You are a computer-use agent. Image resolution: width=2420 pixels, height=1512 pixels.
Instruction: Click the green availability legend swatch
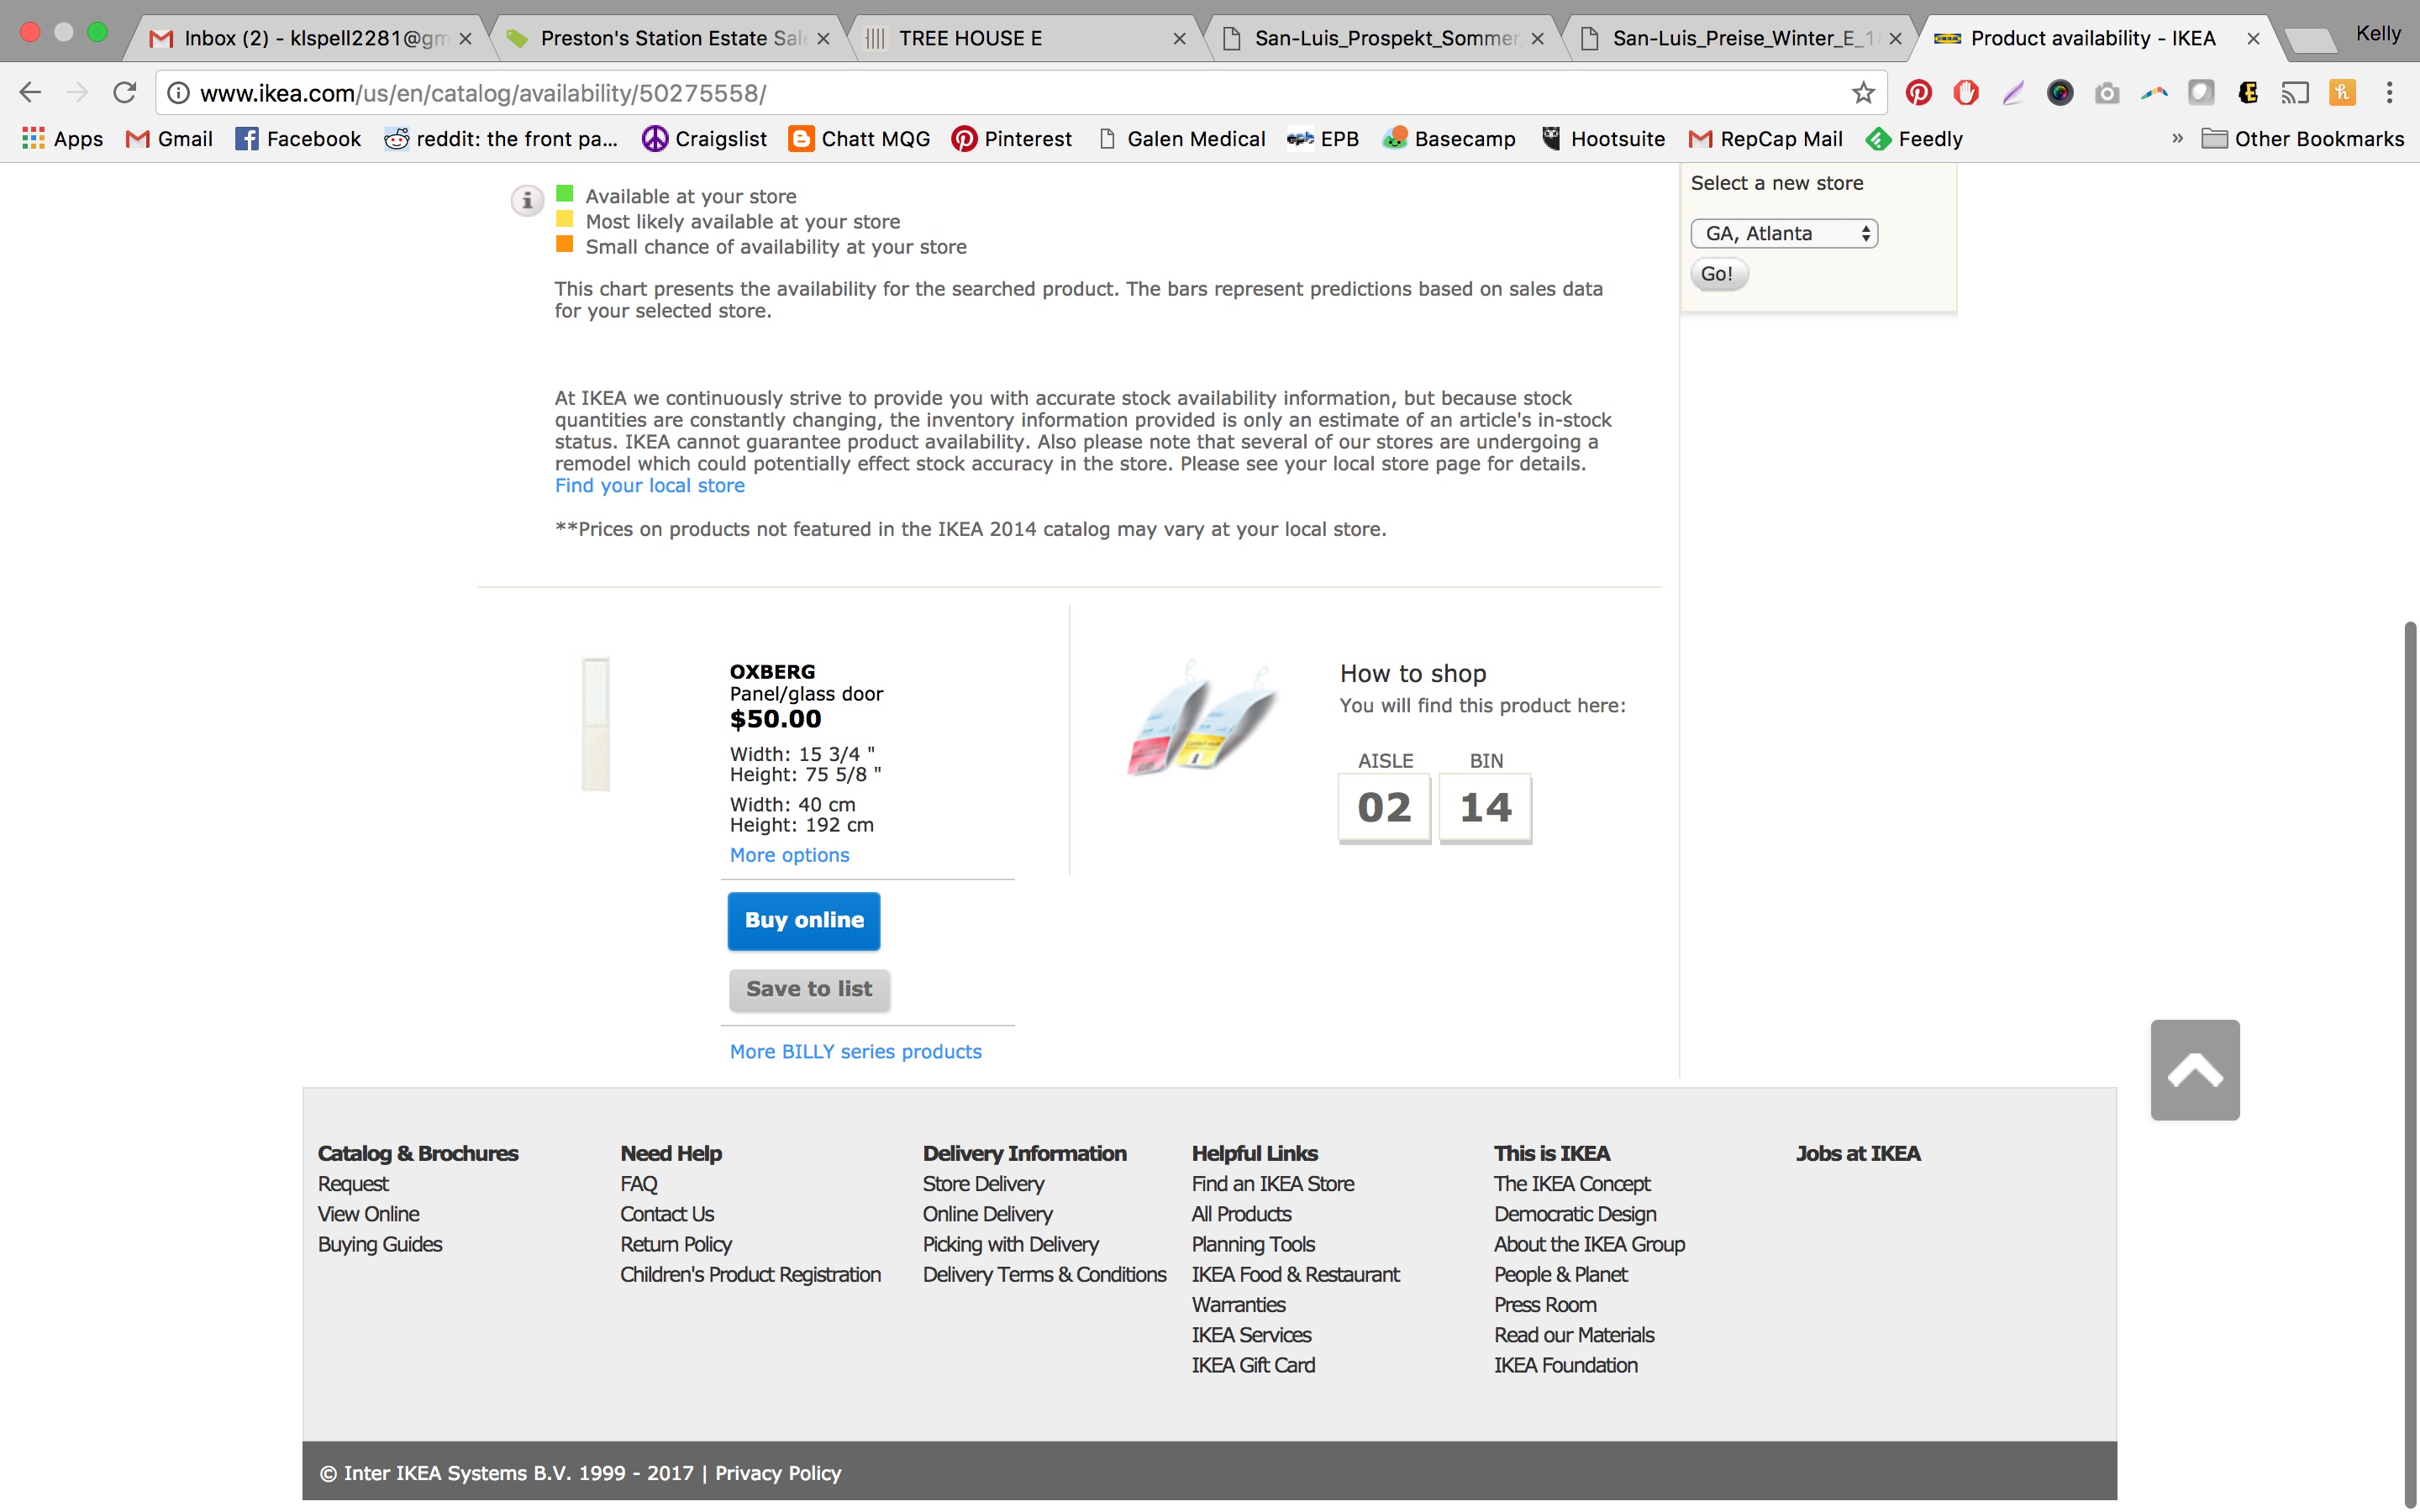[x=565, y=194]
